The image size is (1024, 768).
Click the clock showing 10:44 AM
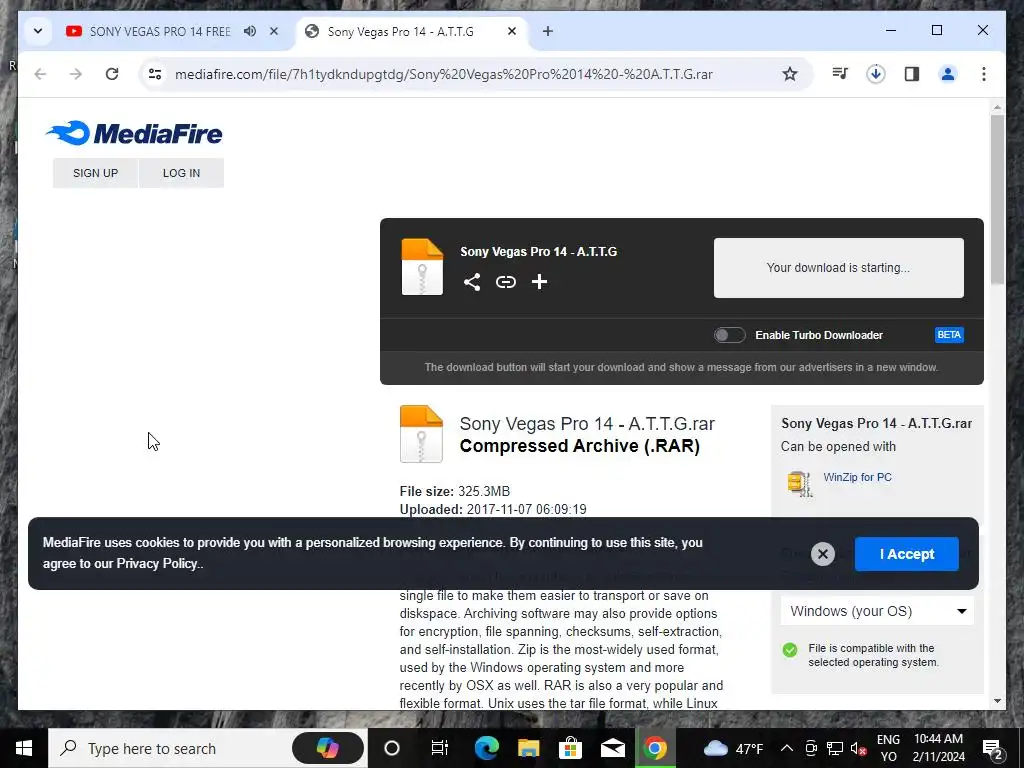point(938,748)
